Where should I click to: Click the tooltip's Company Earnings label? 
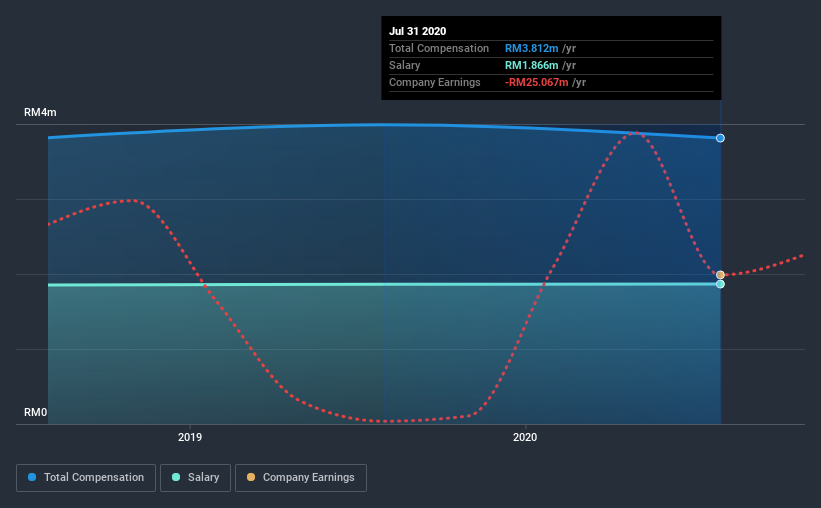point(435,82)
